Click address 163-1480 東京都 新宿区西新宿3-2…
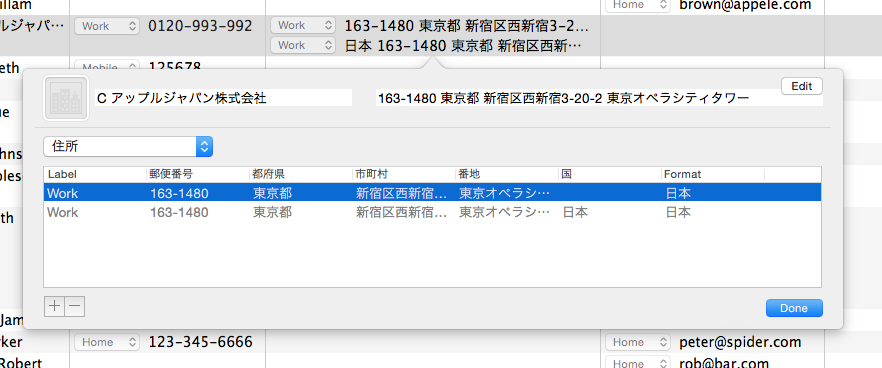 pyautogui.click(x=467, y=26)
